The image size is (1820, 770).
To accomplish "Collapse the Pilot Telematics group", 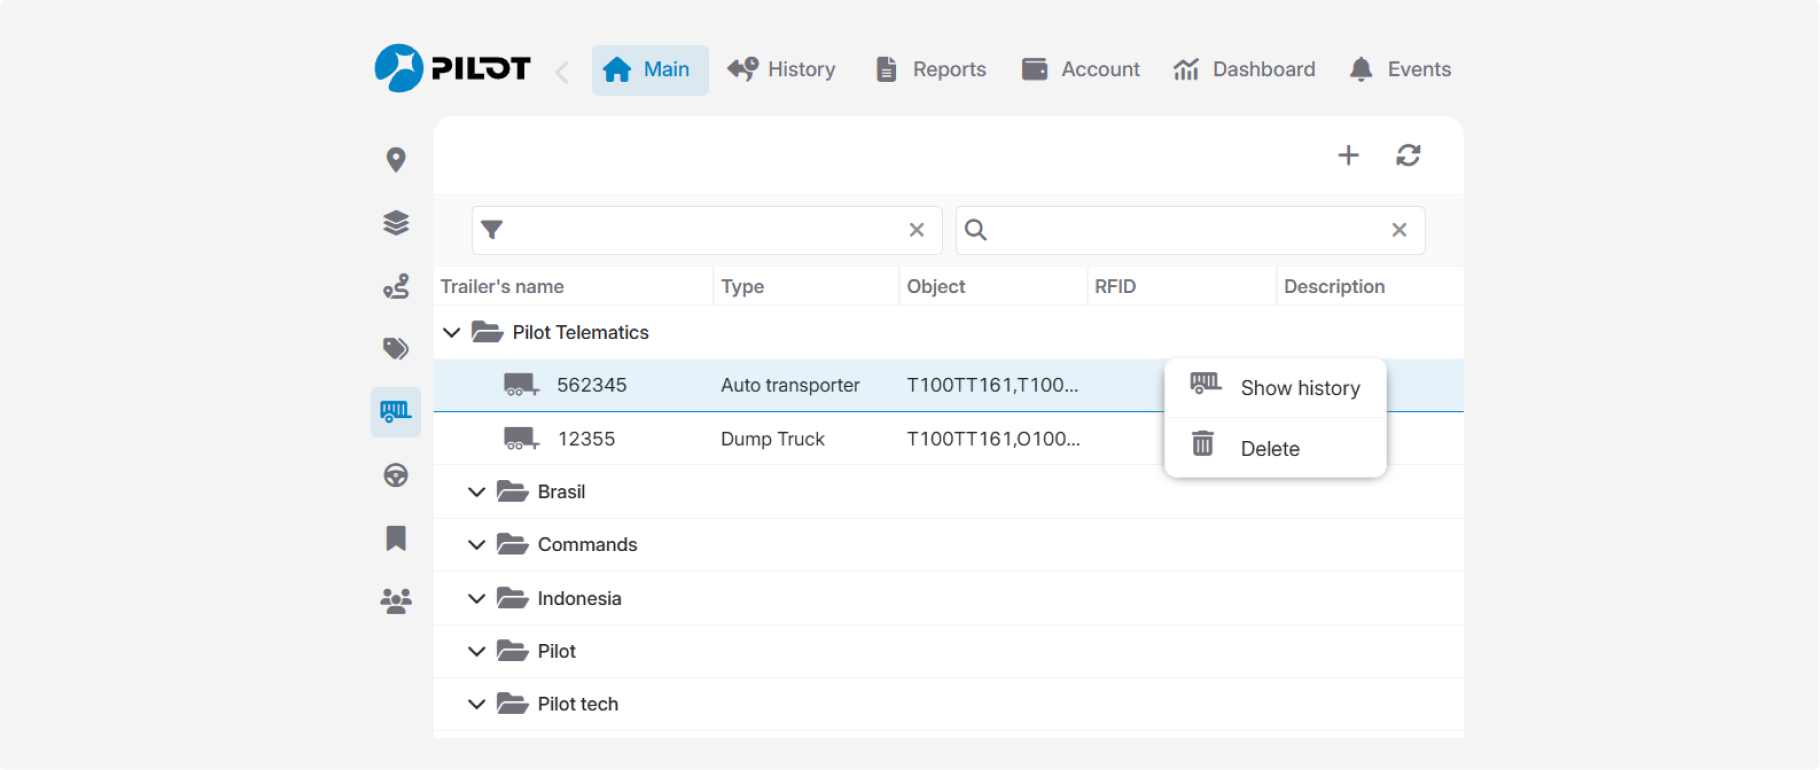I will 452,332.
